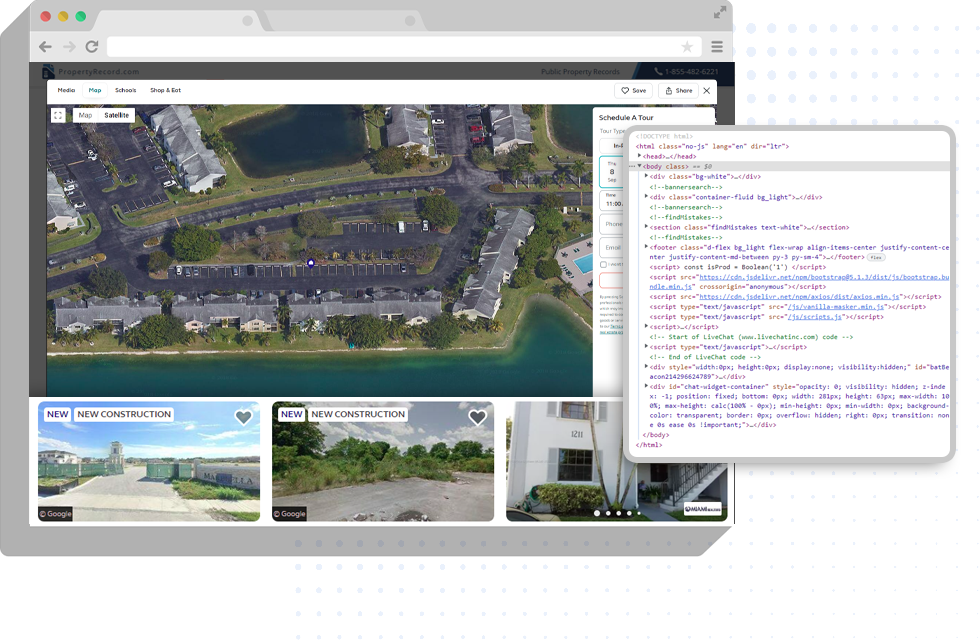Click the ellipsis beside body element
Image resolution: width=980 pixels, height=640 pixels.
[632, 167]
